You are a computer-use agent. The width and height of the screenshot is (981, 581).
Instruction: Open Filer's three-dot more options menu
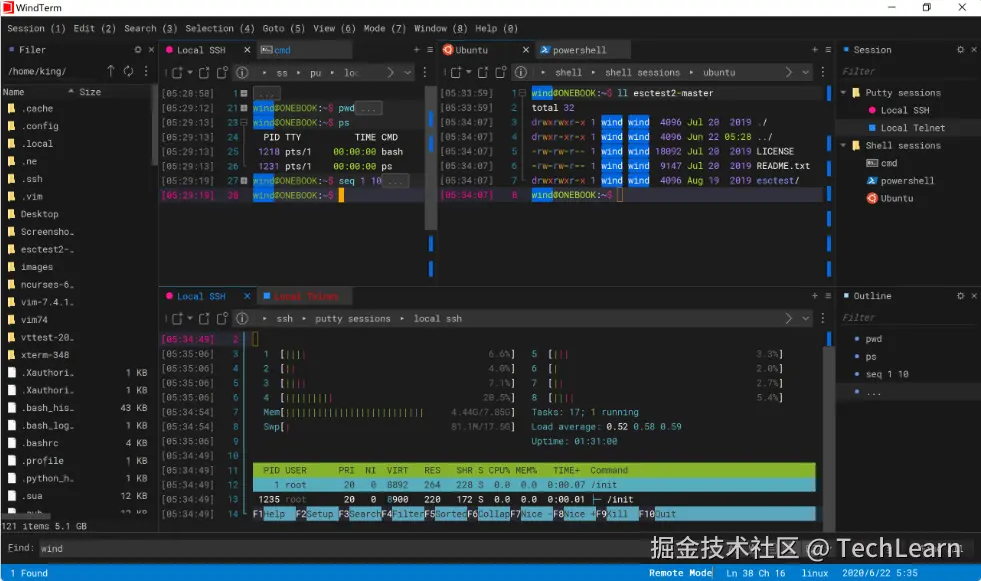pyautogui.click(x=146, y=71)
